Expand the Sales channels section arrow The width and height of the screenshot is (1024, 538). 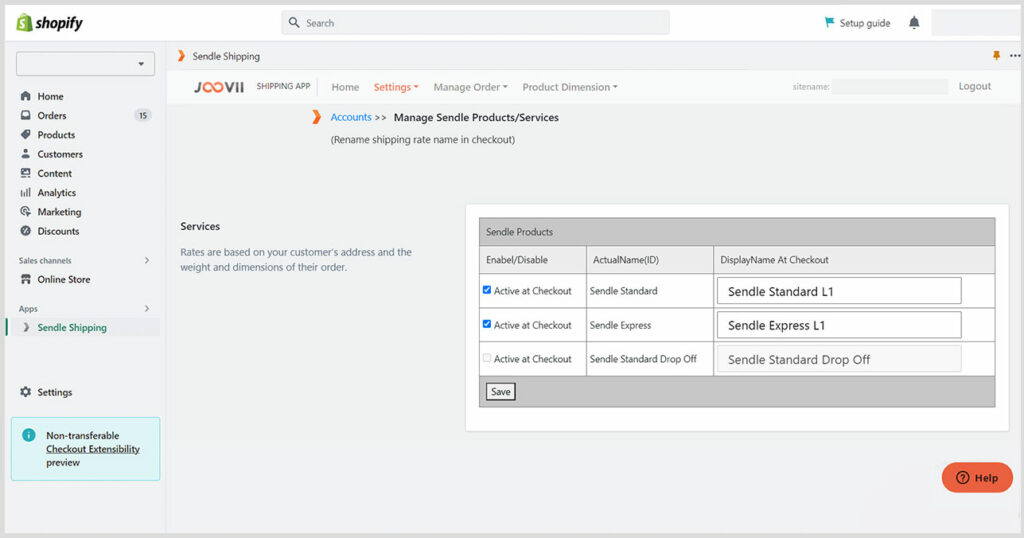click(x=147, y=260)
